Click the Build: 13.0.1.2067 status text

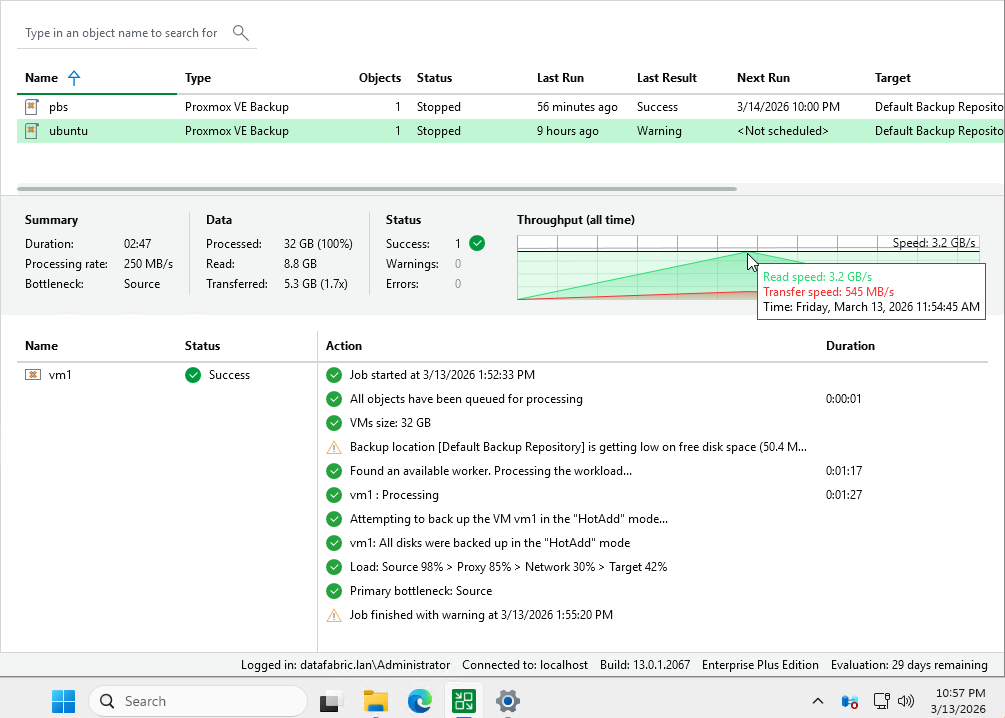645,665
